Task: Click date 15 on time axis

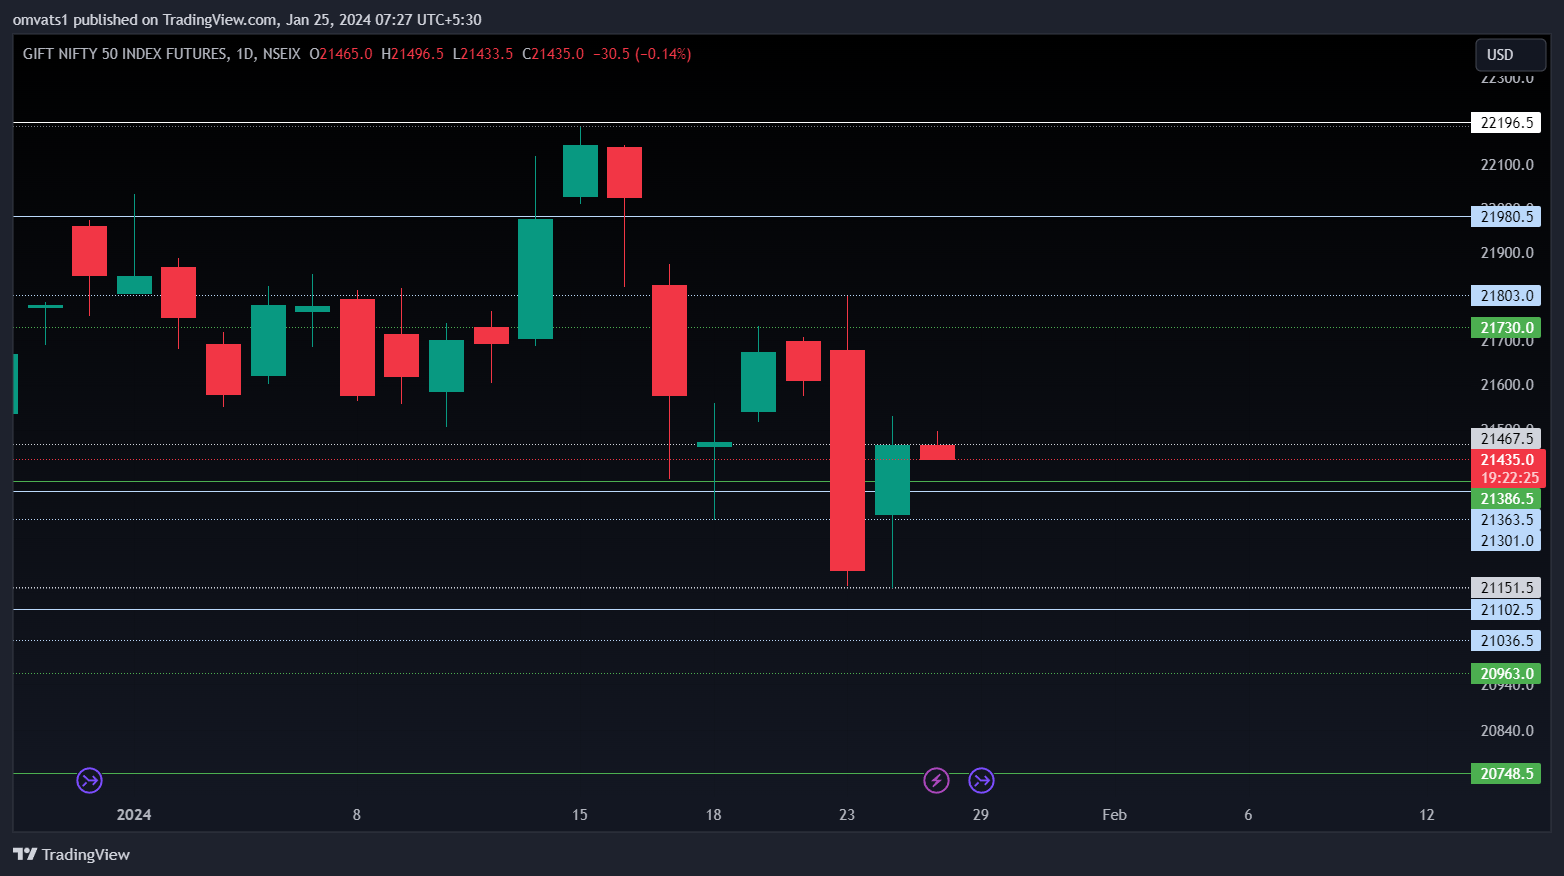Action: point(580,814)
